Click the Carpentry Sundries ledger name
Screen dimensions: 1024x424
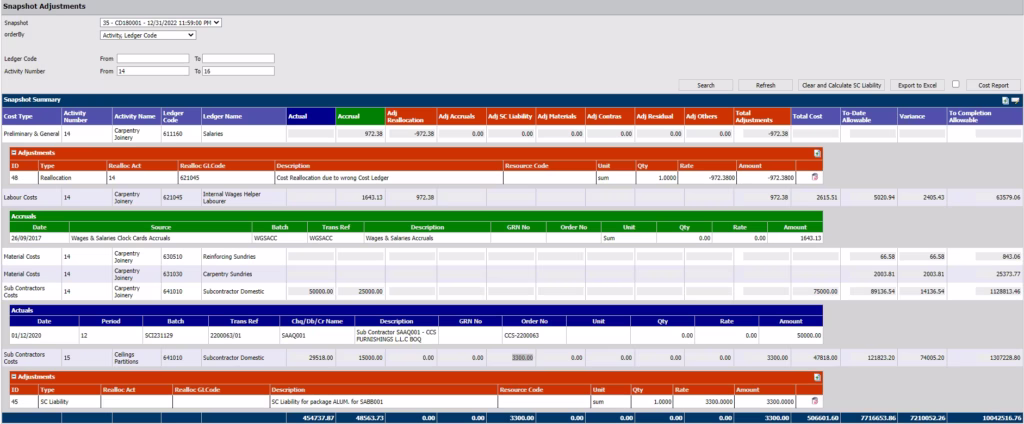point(227,274)
